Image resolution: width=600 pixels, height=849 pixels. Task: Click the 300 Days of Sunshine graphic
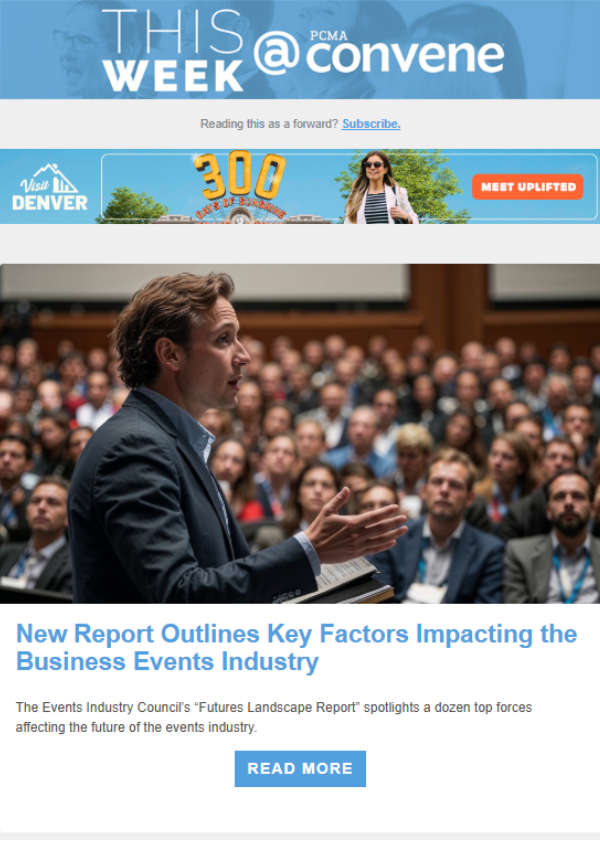[x=240, y=183]
